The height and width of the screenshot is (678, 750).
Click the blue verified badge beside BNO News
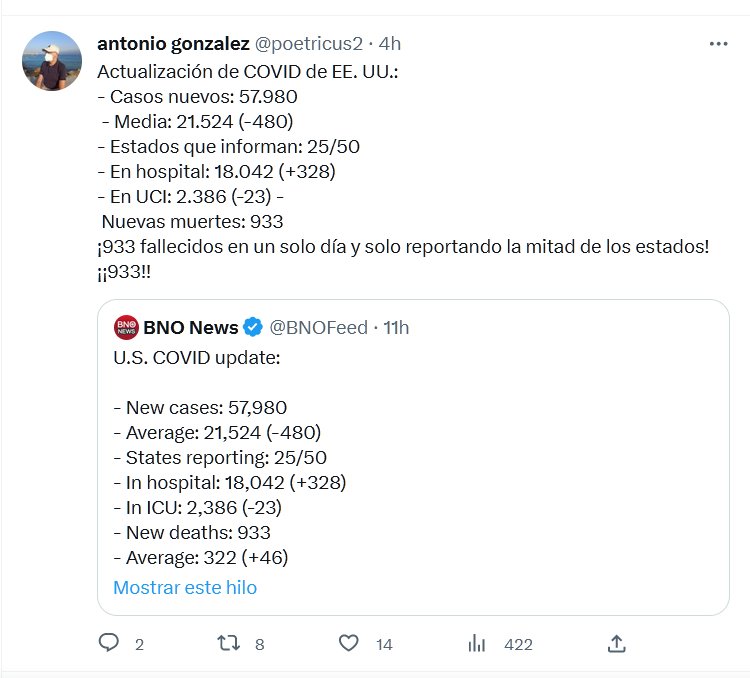pos(254,327)
